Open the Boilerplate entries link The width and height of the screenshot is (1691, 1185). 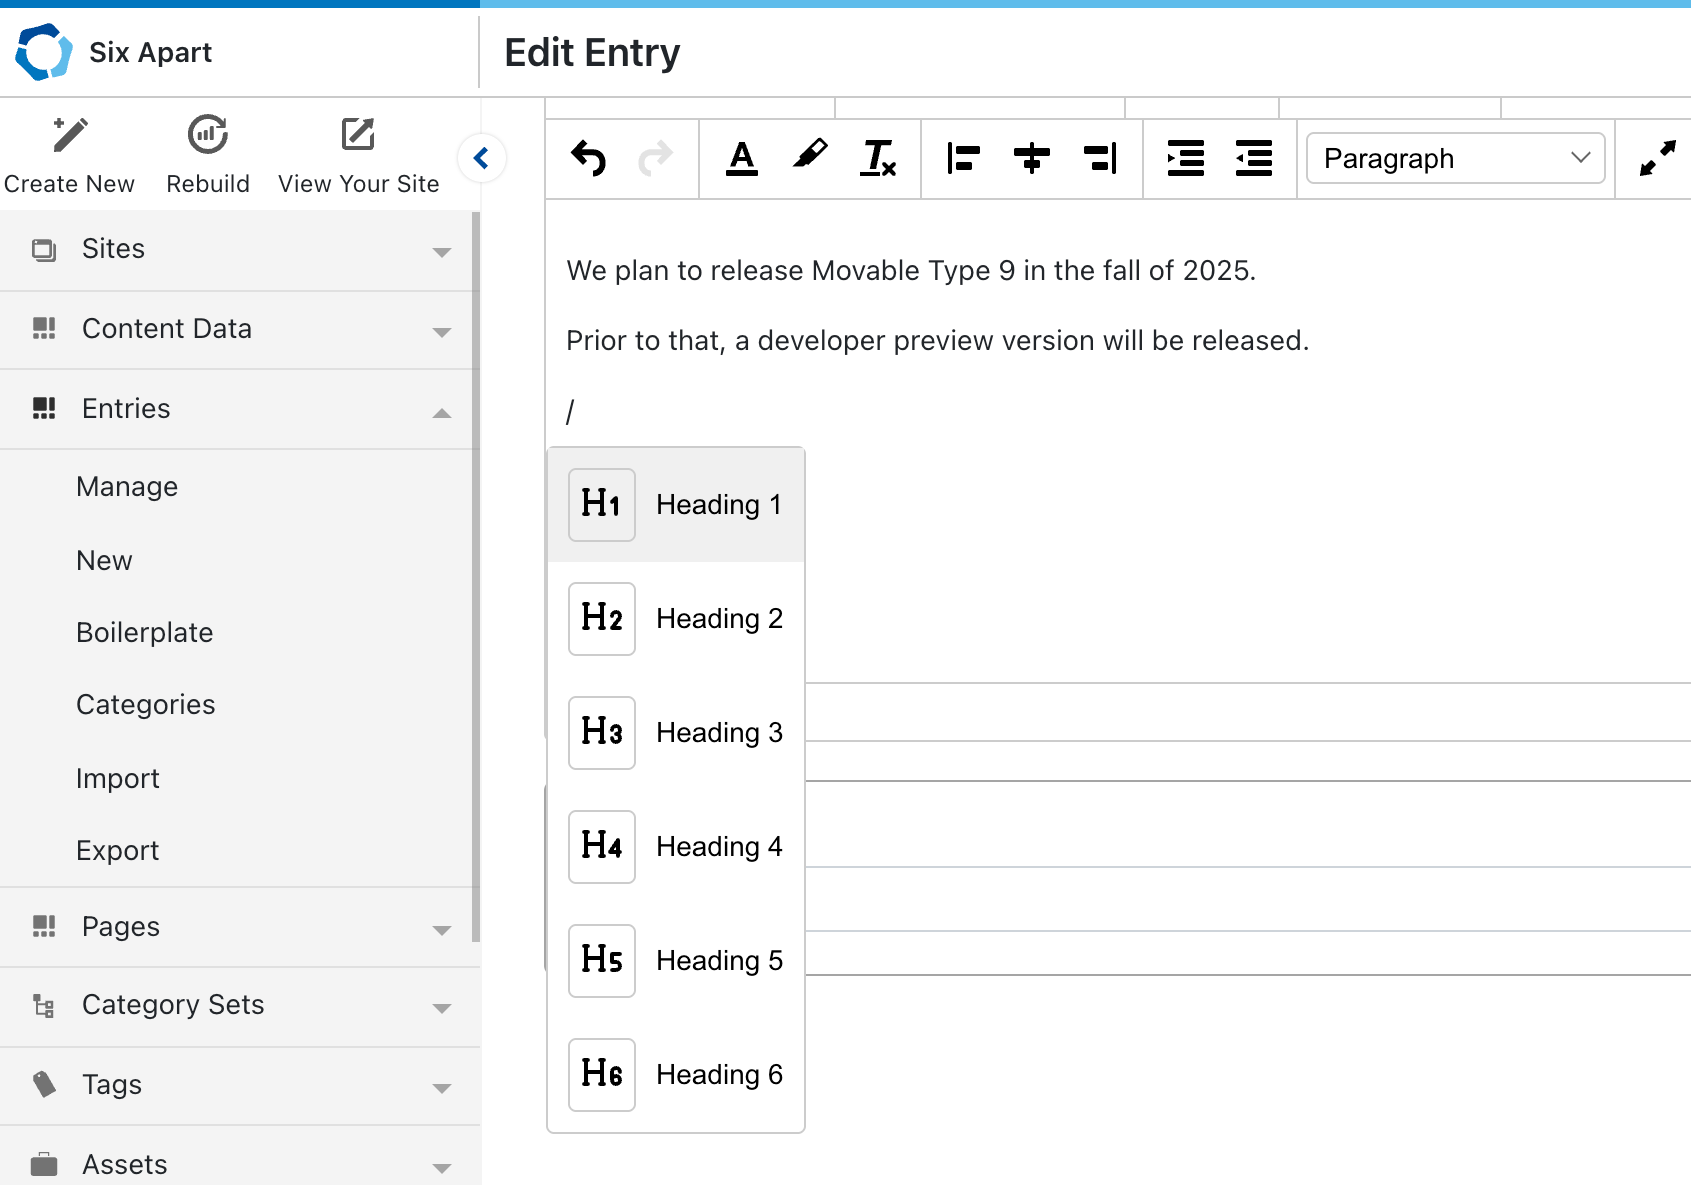pyautogui.click(x=145, y=633)
